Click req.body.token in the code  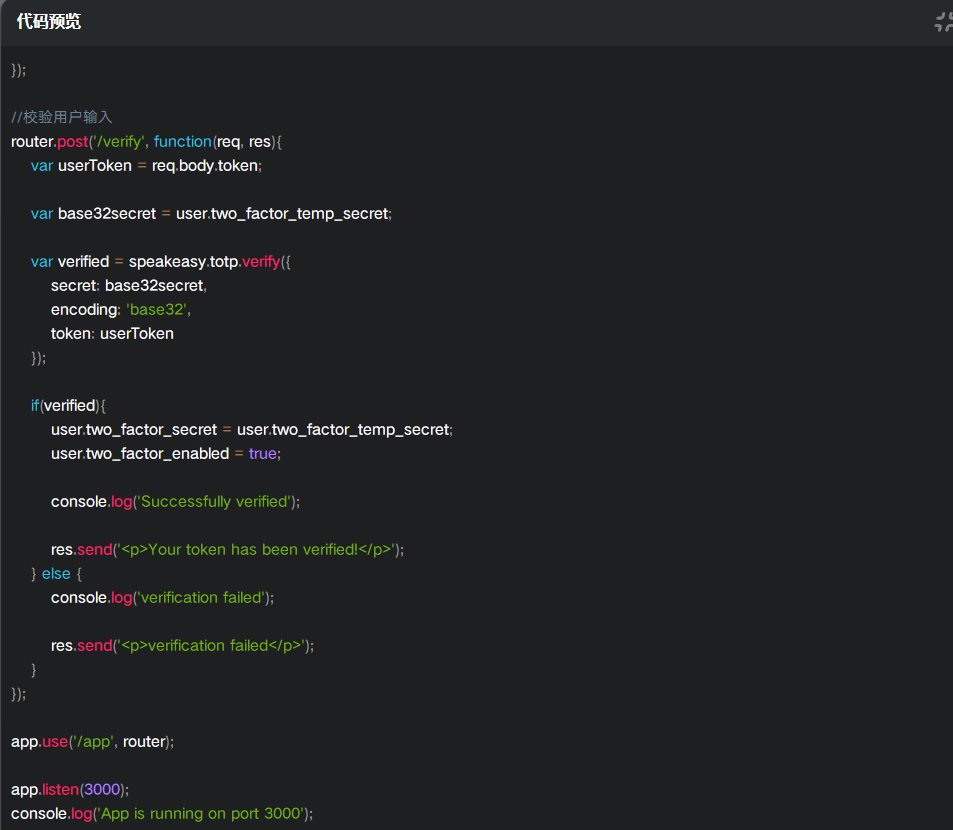tap(205, 166)
